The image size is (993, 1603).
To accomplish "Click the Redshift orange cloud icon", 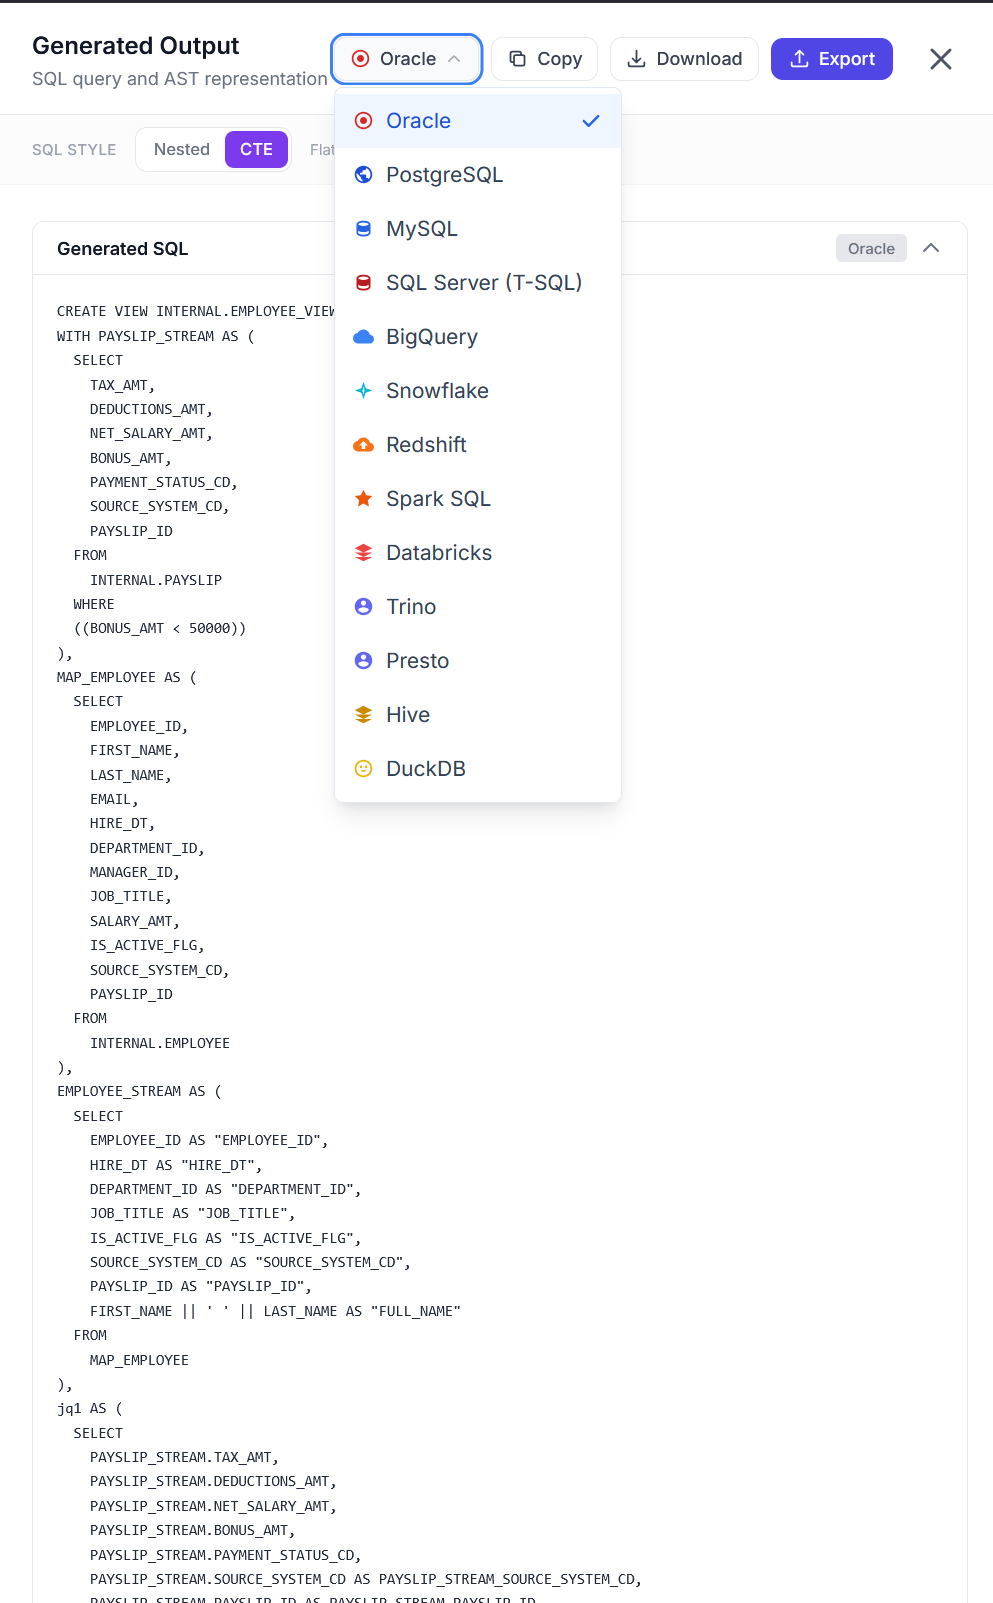I will 364,445.
